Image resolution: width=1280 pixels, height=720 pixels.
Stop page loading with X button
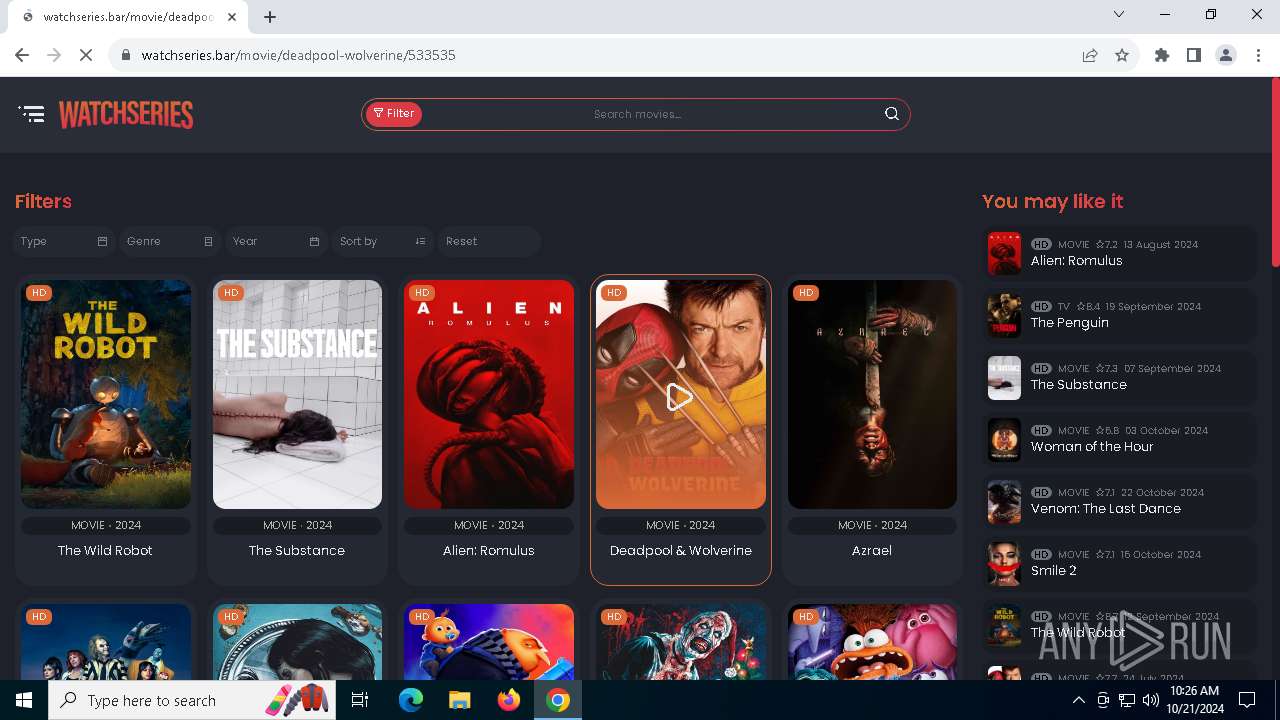coord(86,55)
